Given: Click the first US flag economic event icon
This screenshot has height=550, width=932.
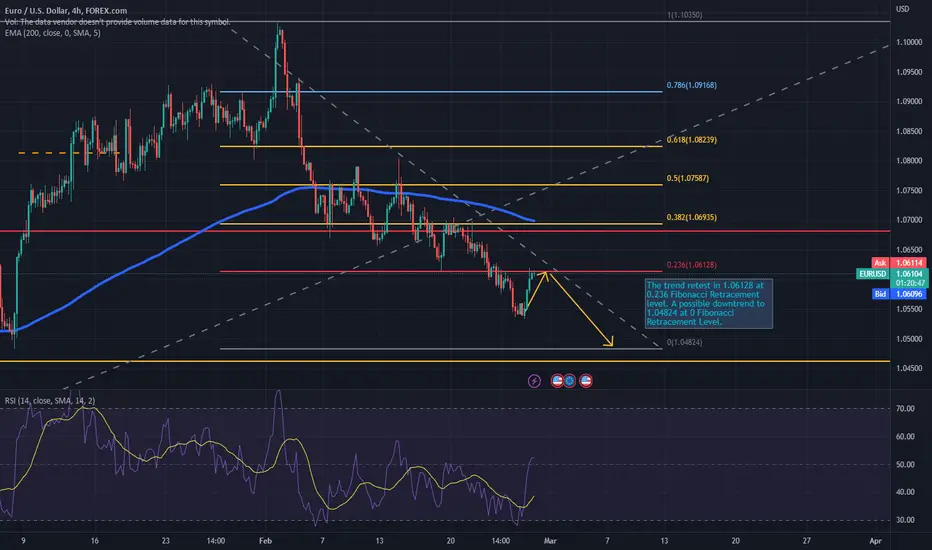Looking at the screenshot, I should 557,381.
